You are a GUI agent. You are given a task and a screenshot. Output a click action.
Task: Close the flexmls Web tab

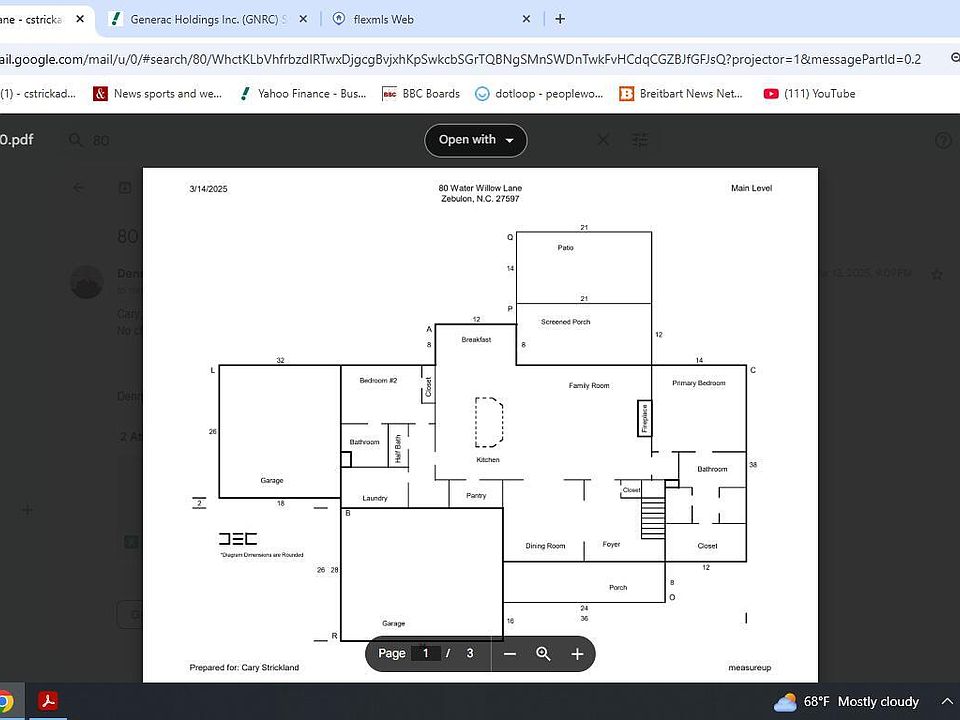click(527, 19)
